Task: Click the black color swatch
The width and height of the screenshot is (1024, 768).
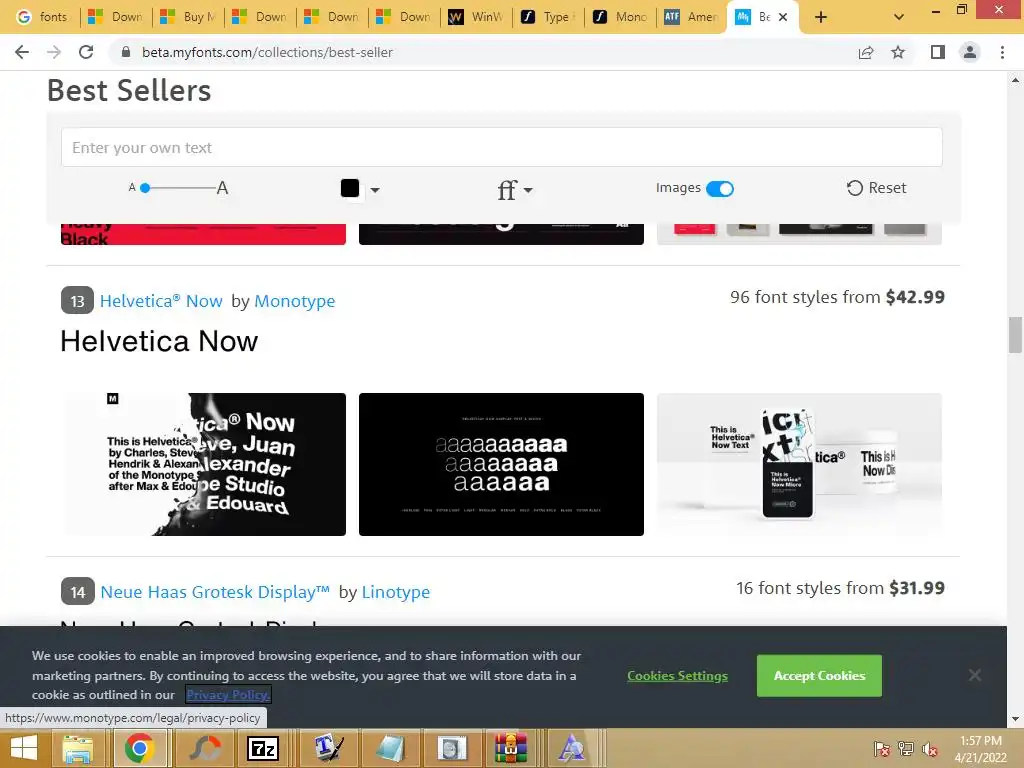Action: pos(350,188)
